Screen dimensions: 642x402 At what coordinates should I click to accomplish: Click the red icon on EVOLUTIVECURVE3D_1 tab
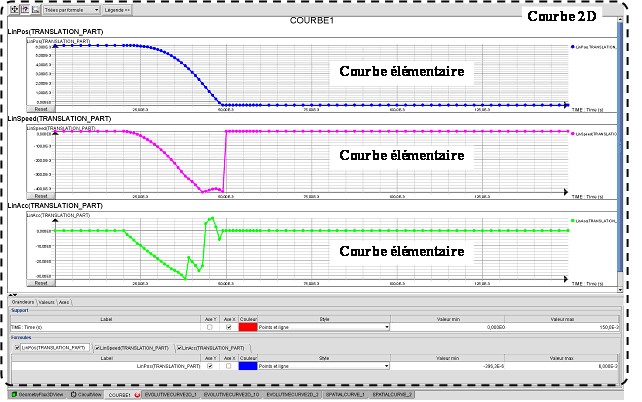(x=139, y=395)
